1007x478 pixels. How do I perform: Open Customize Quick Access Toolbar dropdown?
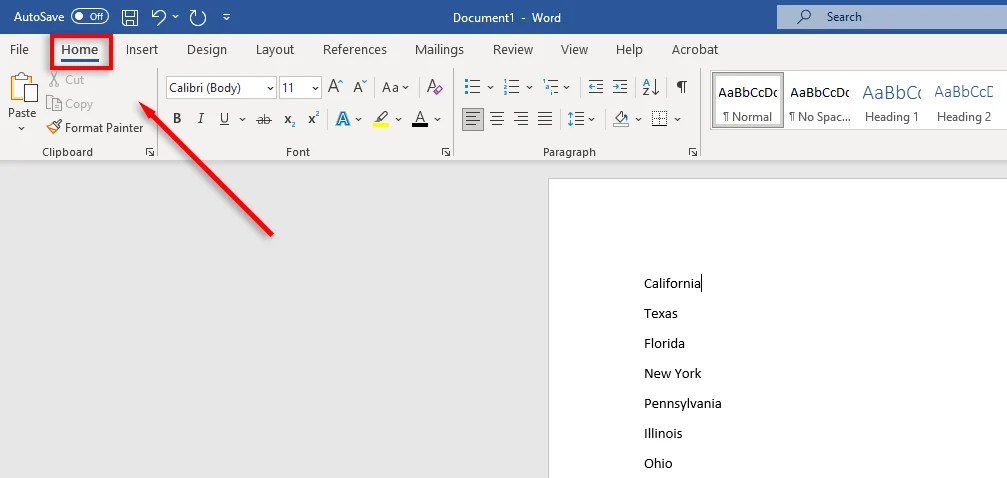coord(227,17)
